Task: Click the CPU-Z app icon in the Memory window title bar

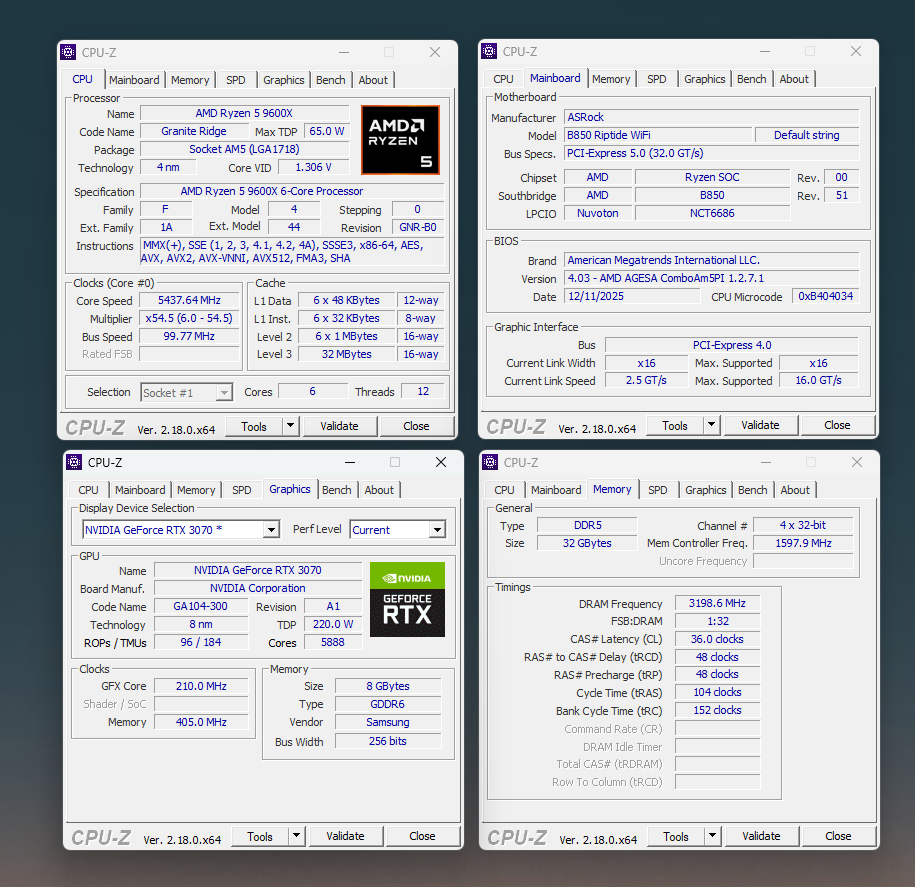Action: pyautogui.click(x=490, y=462)
